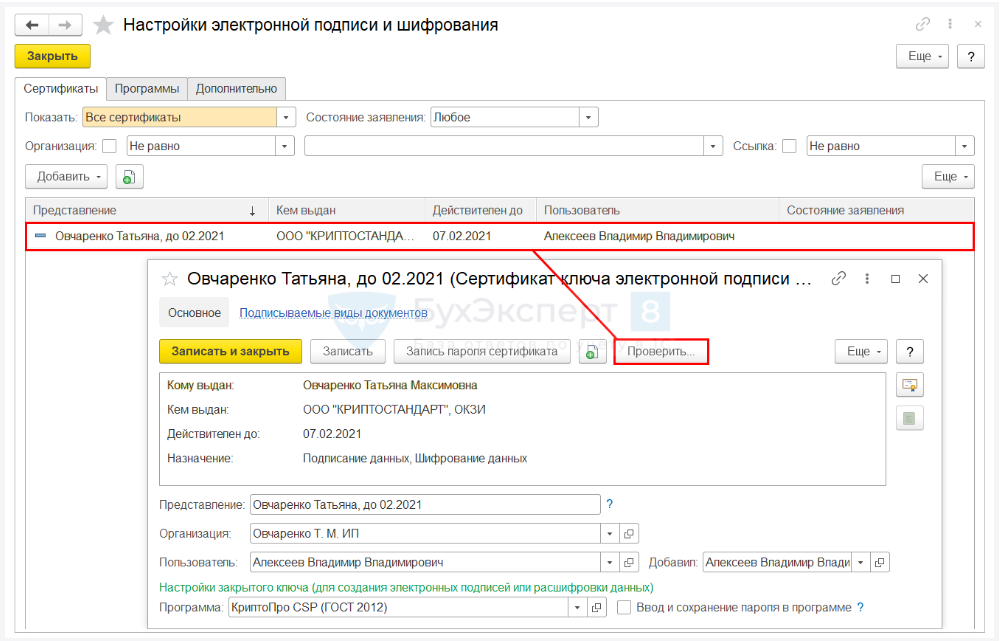Viewport: 1000px width, 641px height.
Task: Show certificate details icon right of info panel
Action: pyautogui.click(x=909, y=385)
